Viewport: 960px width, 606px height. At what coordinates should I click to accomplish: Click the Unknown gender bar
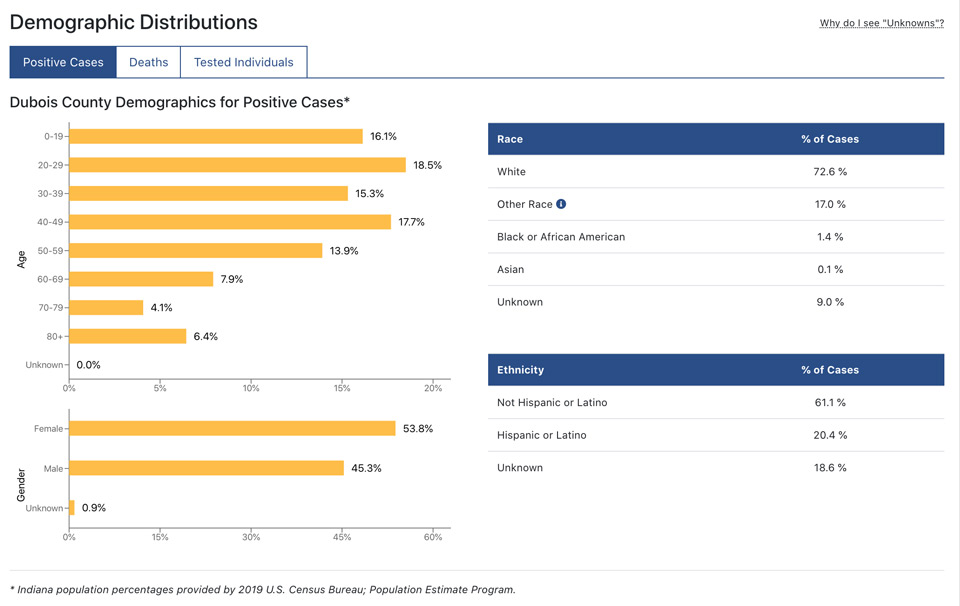point(72,508)
